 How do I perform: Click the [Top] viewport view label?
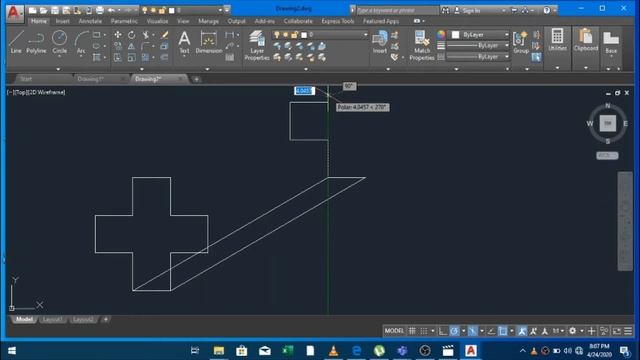click(21, 92)
